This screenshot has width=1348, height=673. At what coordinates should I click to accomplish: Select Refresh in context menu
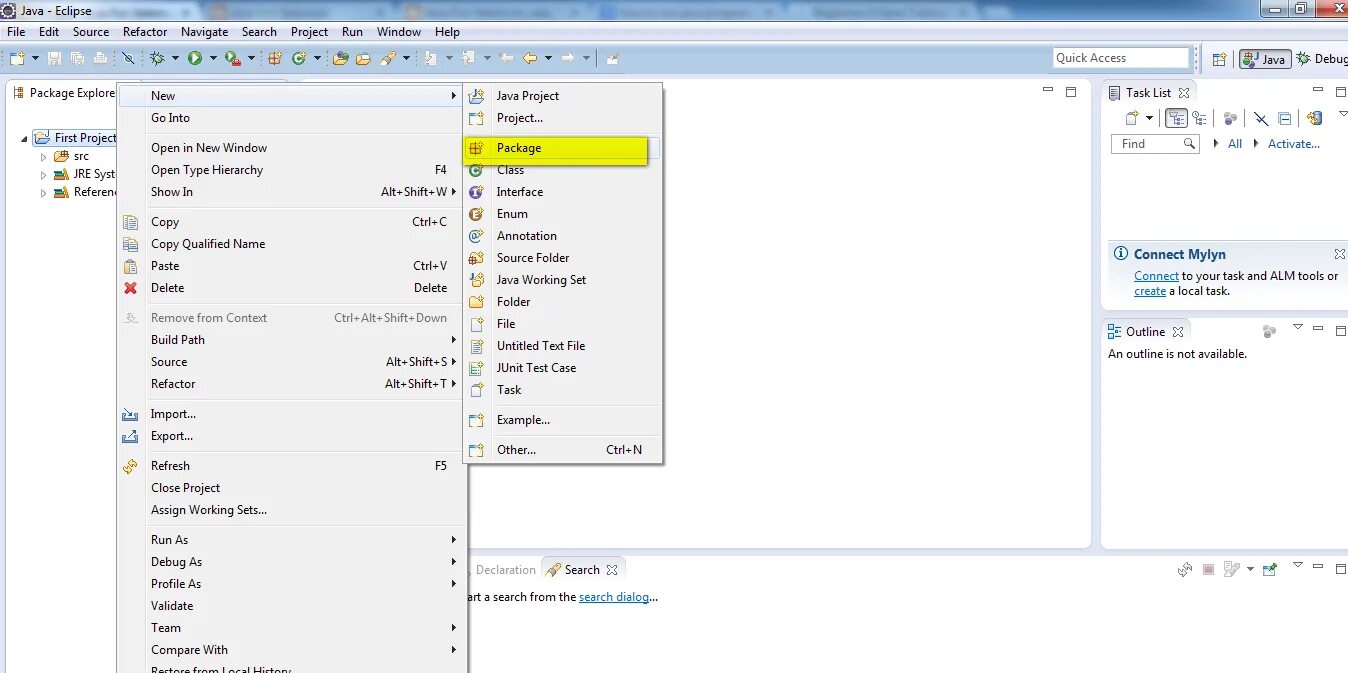290,466
